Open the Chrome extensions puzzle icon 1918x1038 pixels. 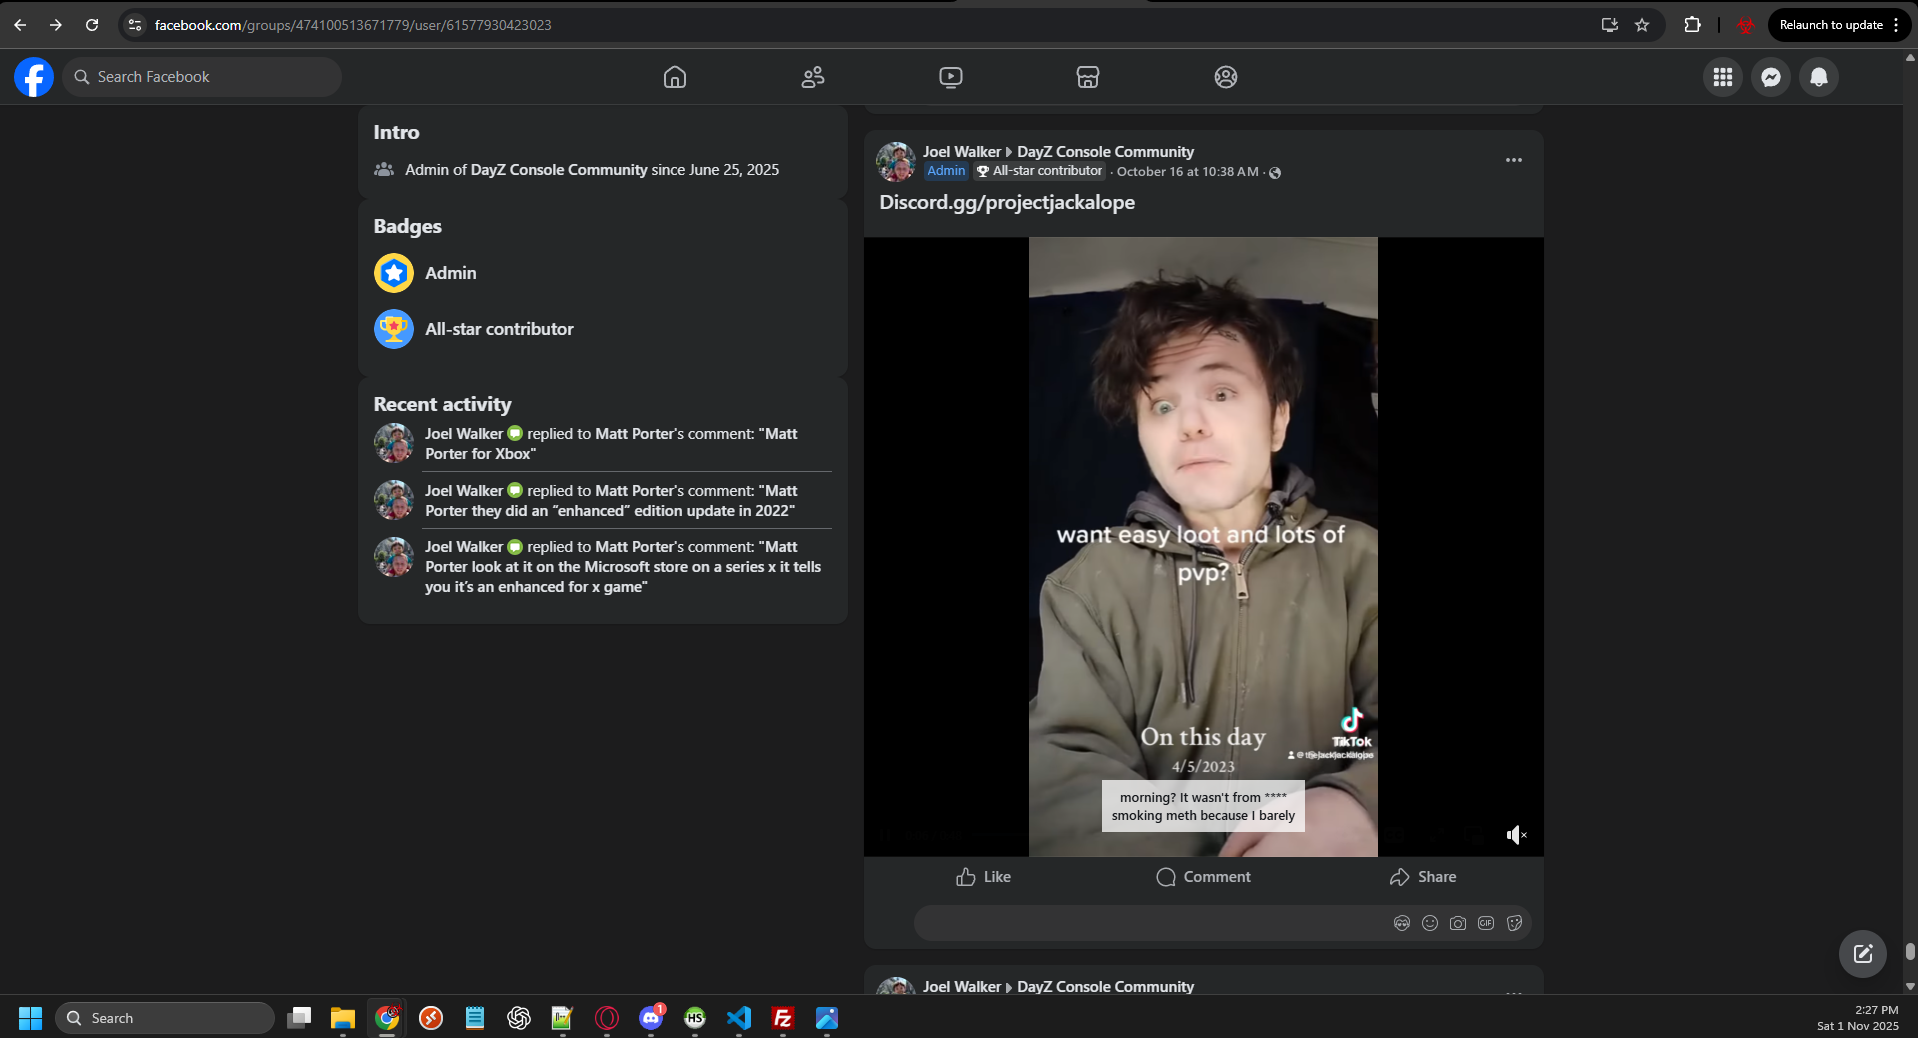[1692, 25]
